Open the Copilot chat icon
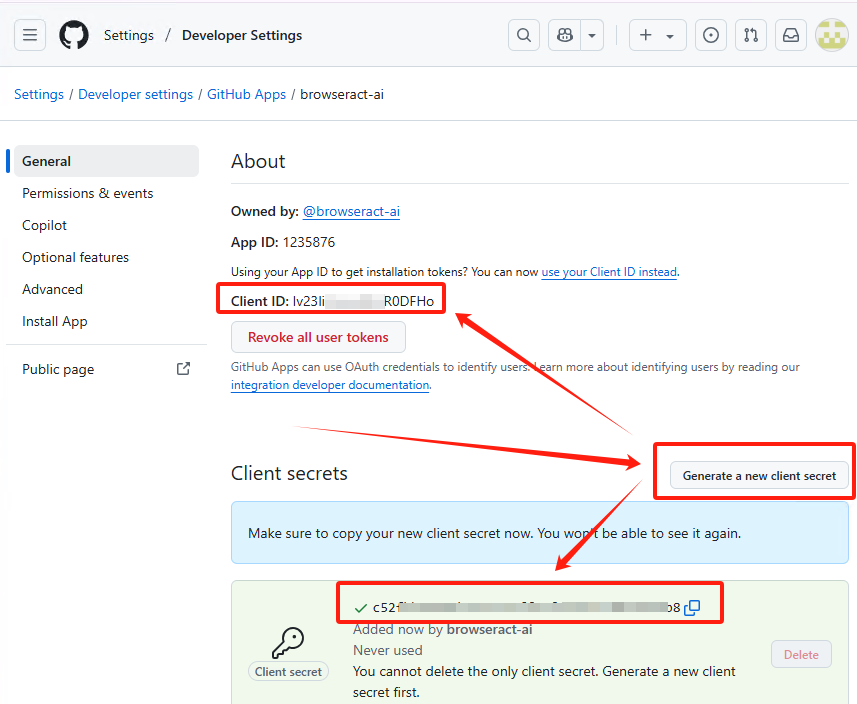 565,35
